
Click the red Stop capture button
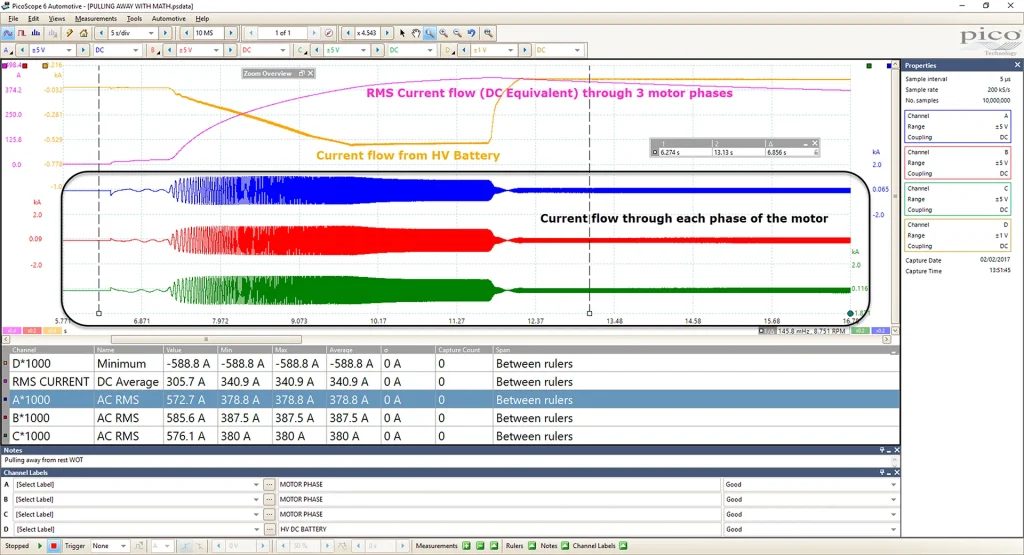pyautogui.click(x=54, y=546)
